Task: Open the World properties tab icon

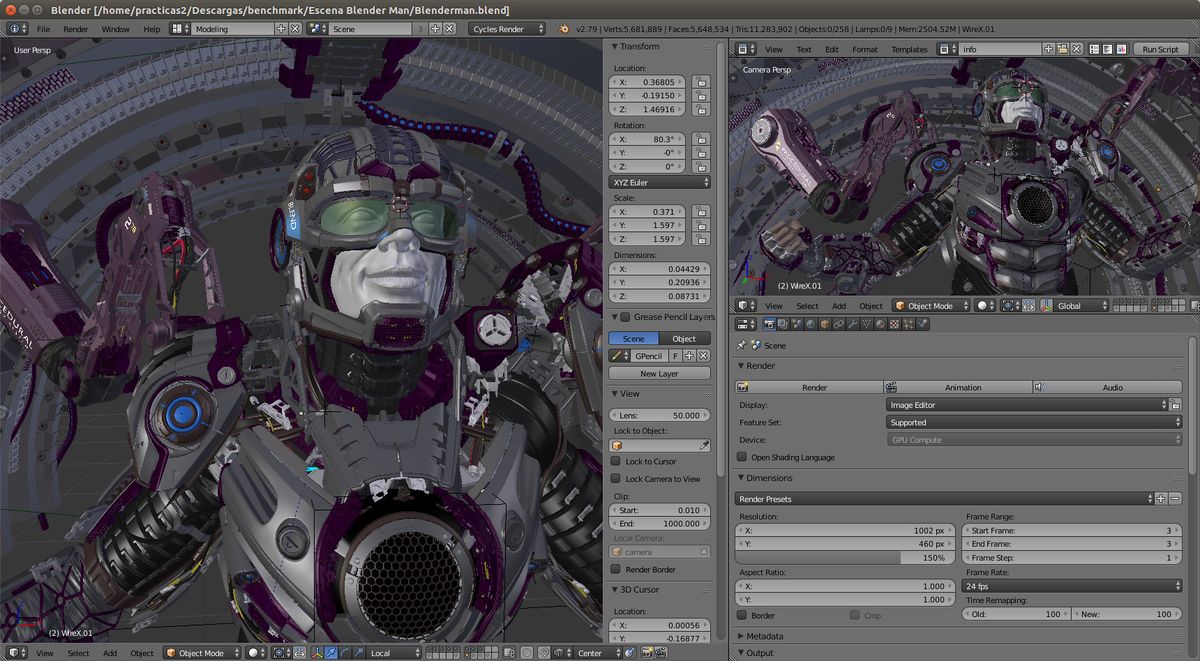Action: (x=812, y=324)
